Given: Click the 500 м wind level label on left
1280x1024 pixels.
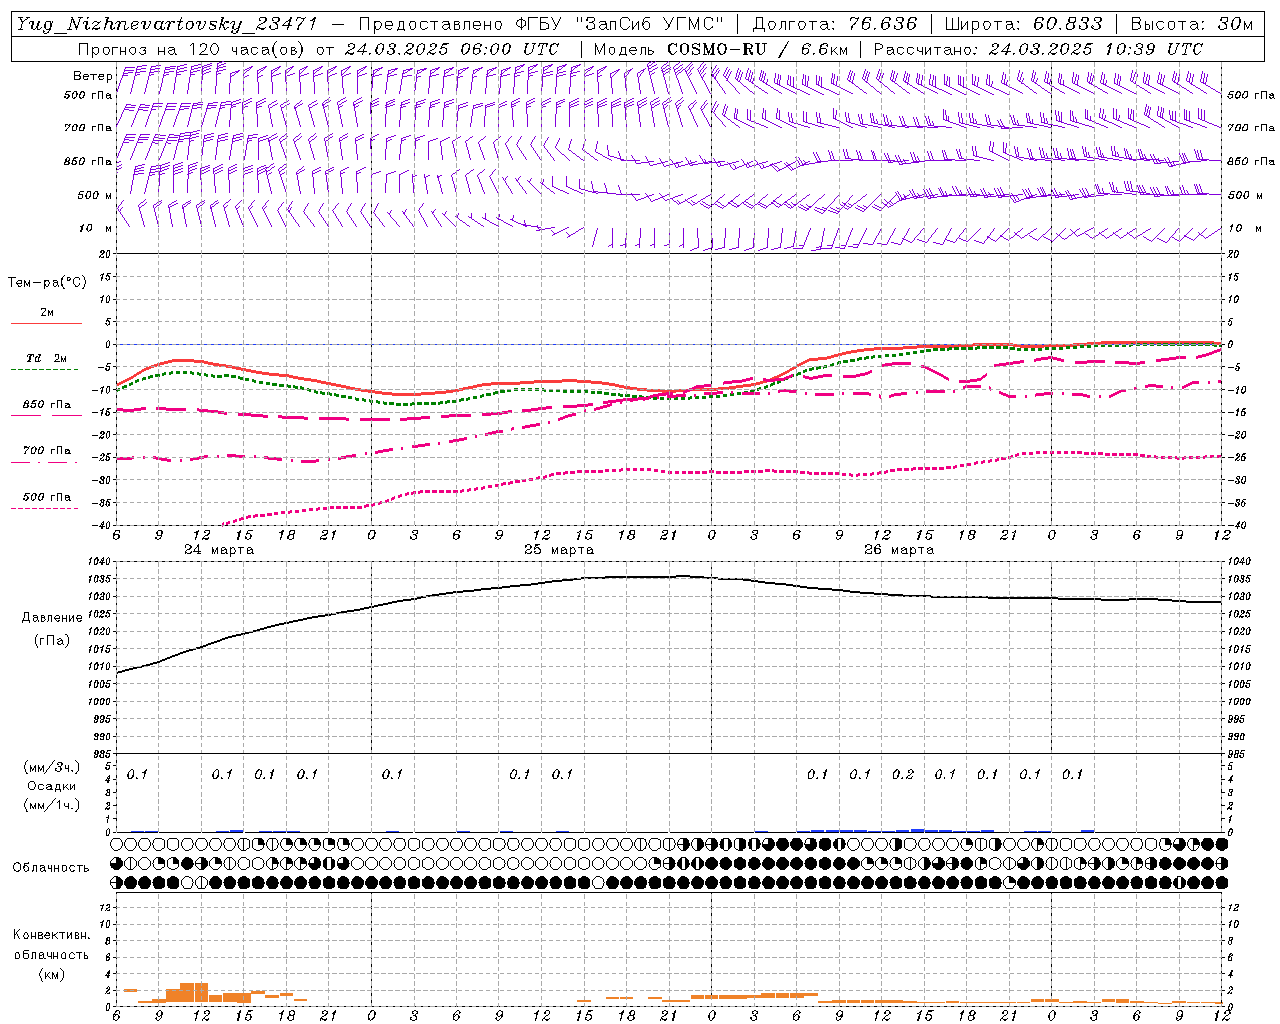Looking at the screenshot, I should 95,195.
